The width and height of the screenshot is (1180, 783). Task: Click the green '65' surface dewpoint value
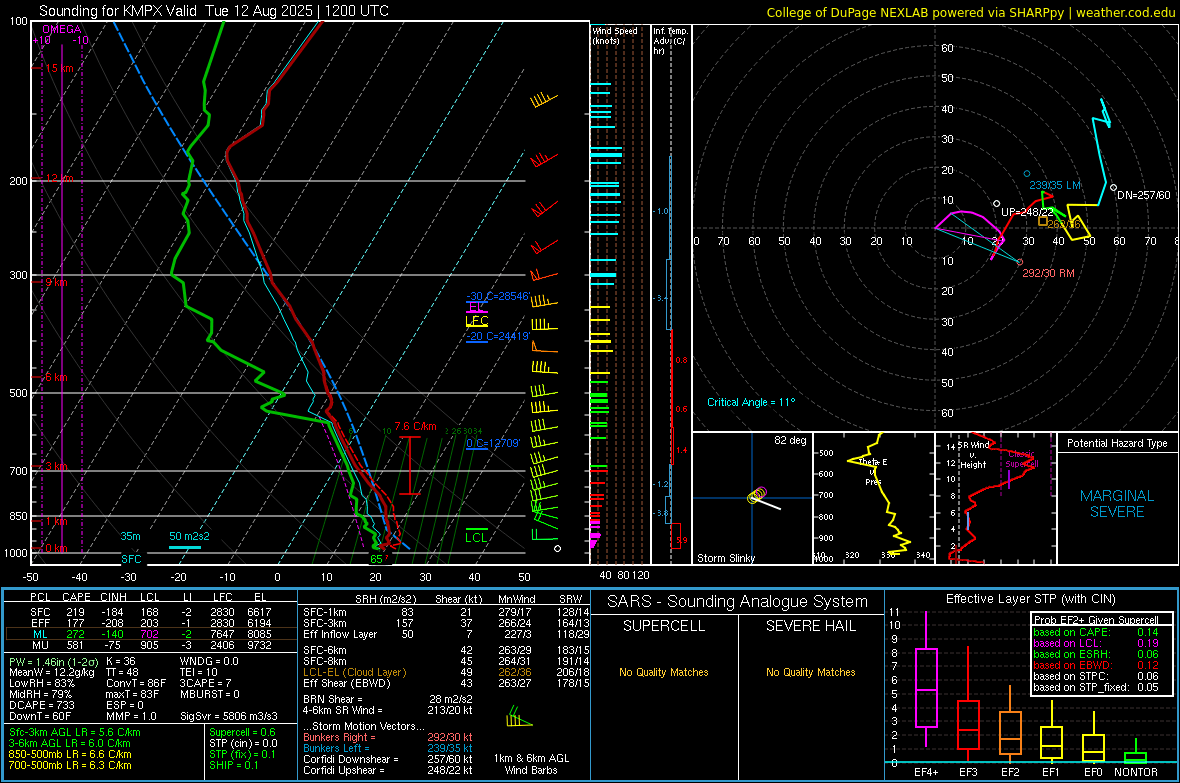376,559
